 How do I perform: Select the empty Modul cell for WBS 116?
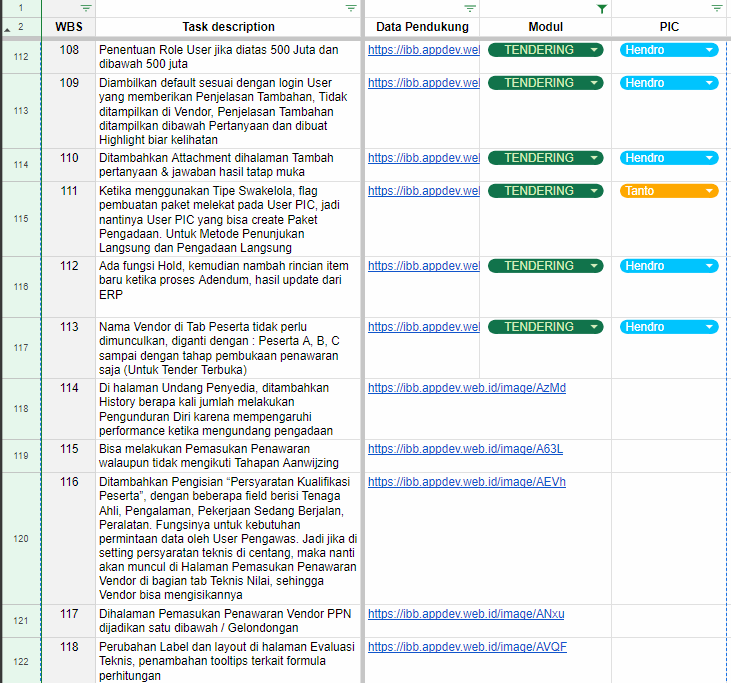click(547, 538)
